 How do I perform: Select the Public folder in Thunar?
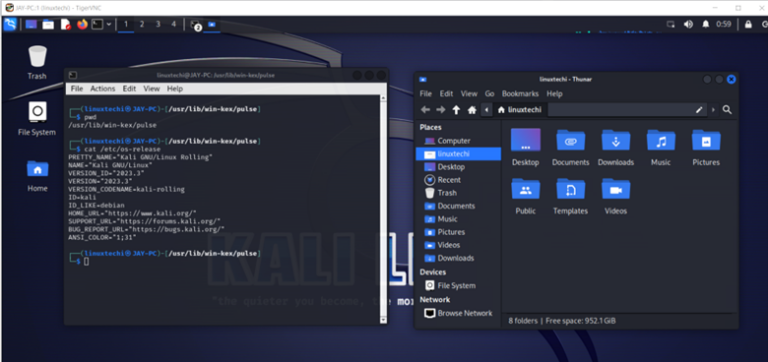(526, 196)
